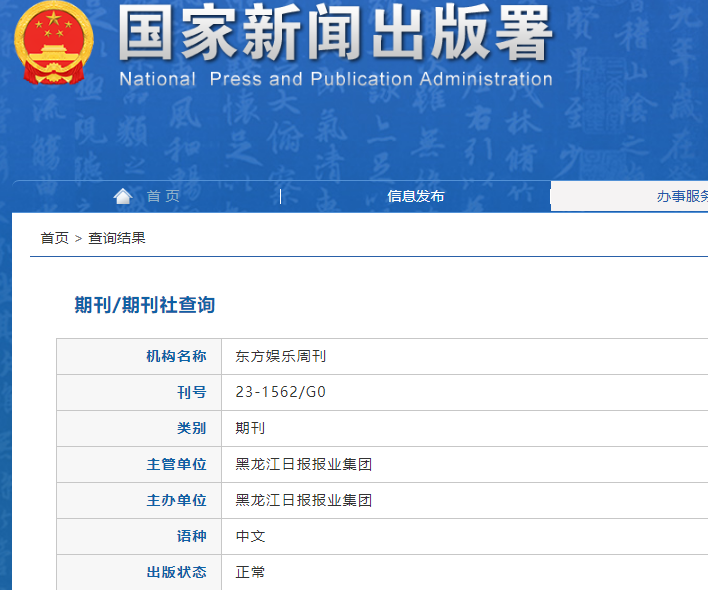Viewport: 708px width, 590px height.
Task: Select 黑龙江日报报业集团 in 主办单位 row
Action: point(303,500)
